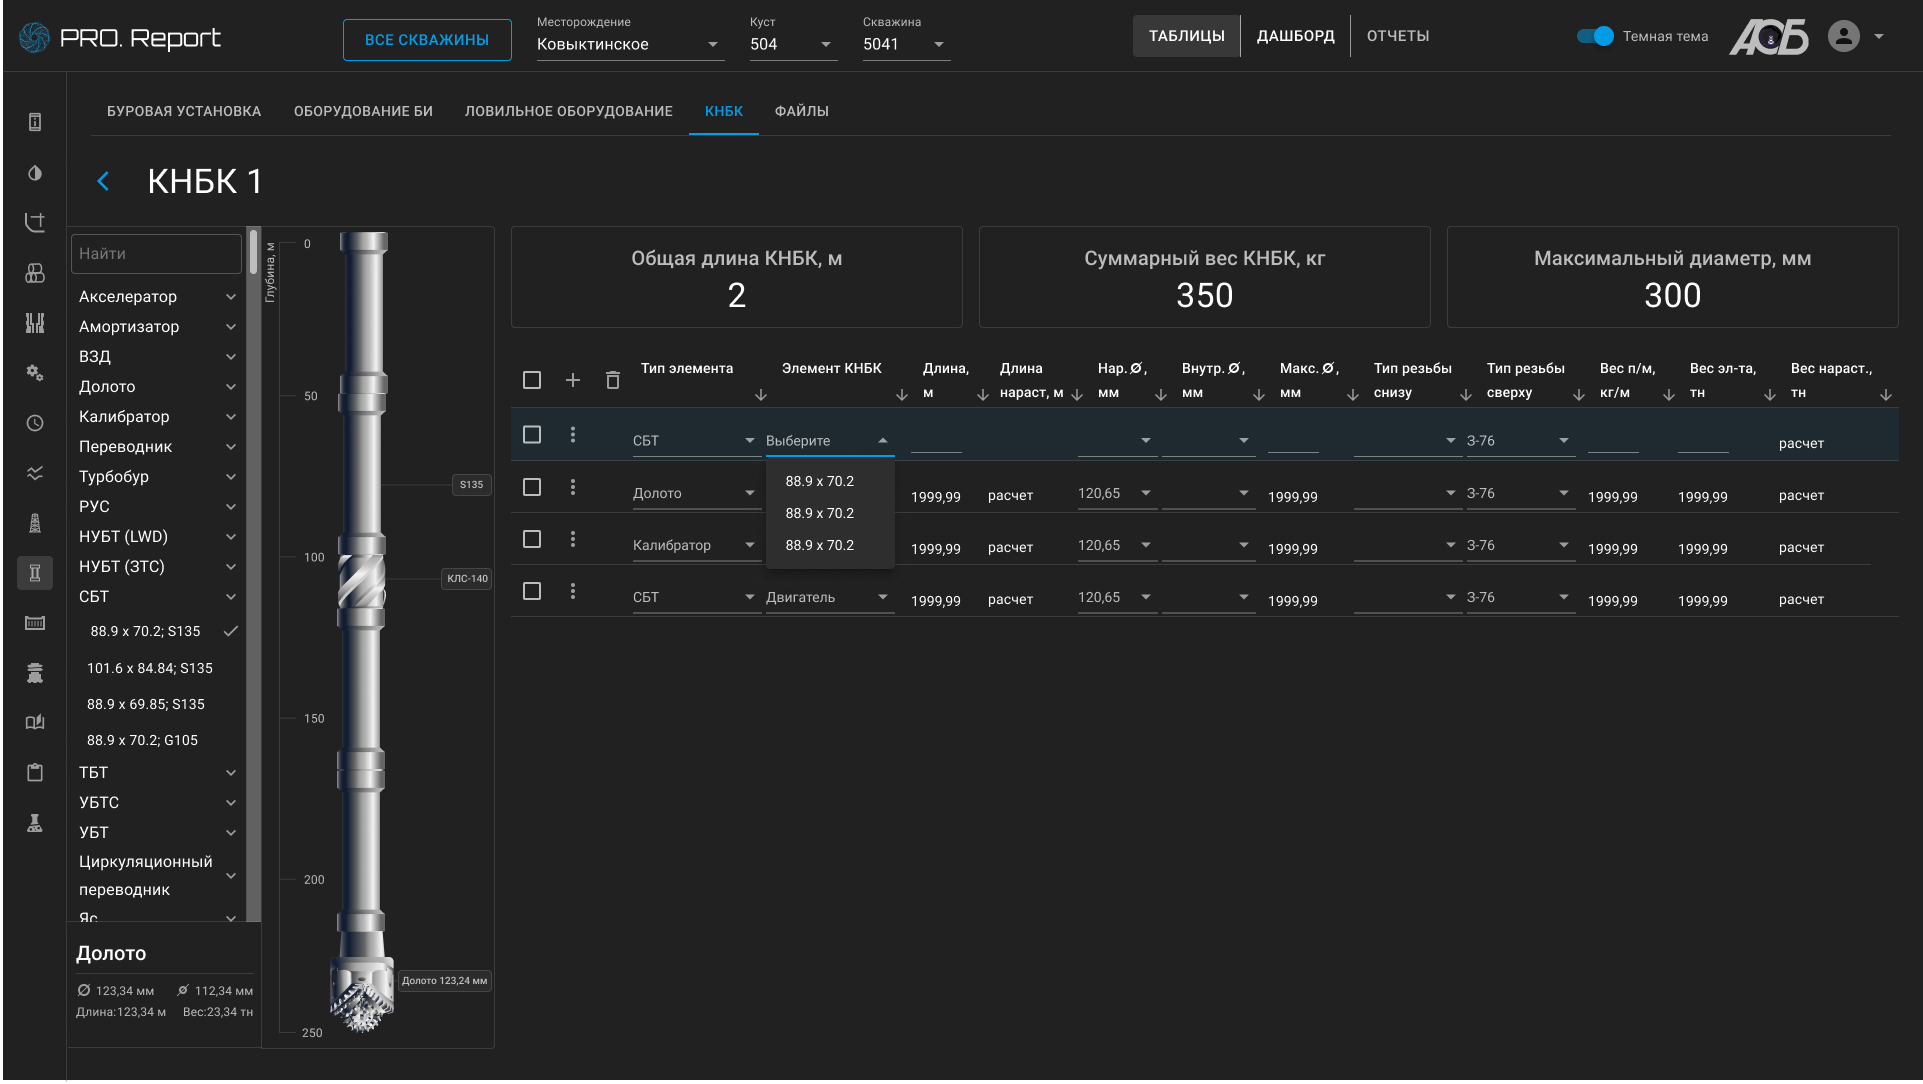Check the select-all checkbox in table header

(532, 380)
